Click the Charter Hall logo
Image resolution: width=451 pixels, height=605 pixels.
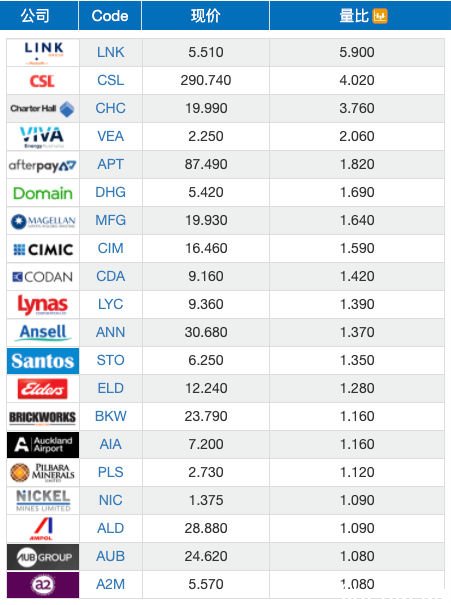click(42, 109)
